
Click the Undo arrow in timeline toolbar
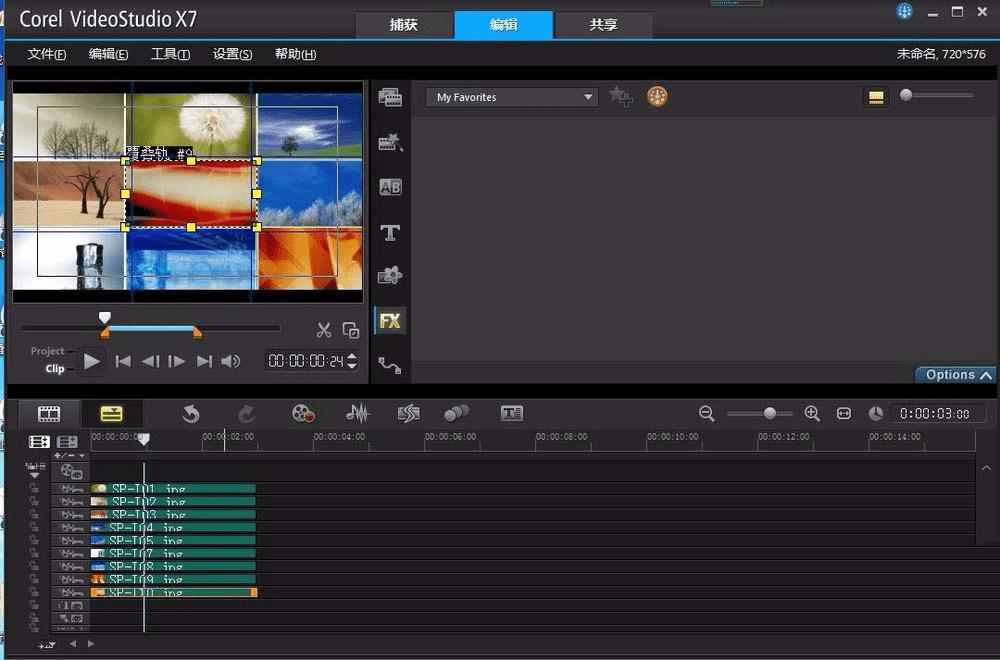[x=190, y=413]
